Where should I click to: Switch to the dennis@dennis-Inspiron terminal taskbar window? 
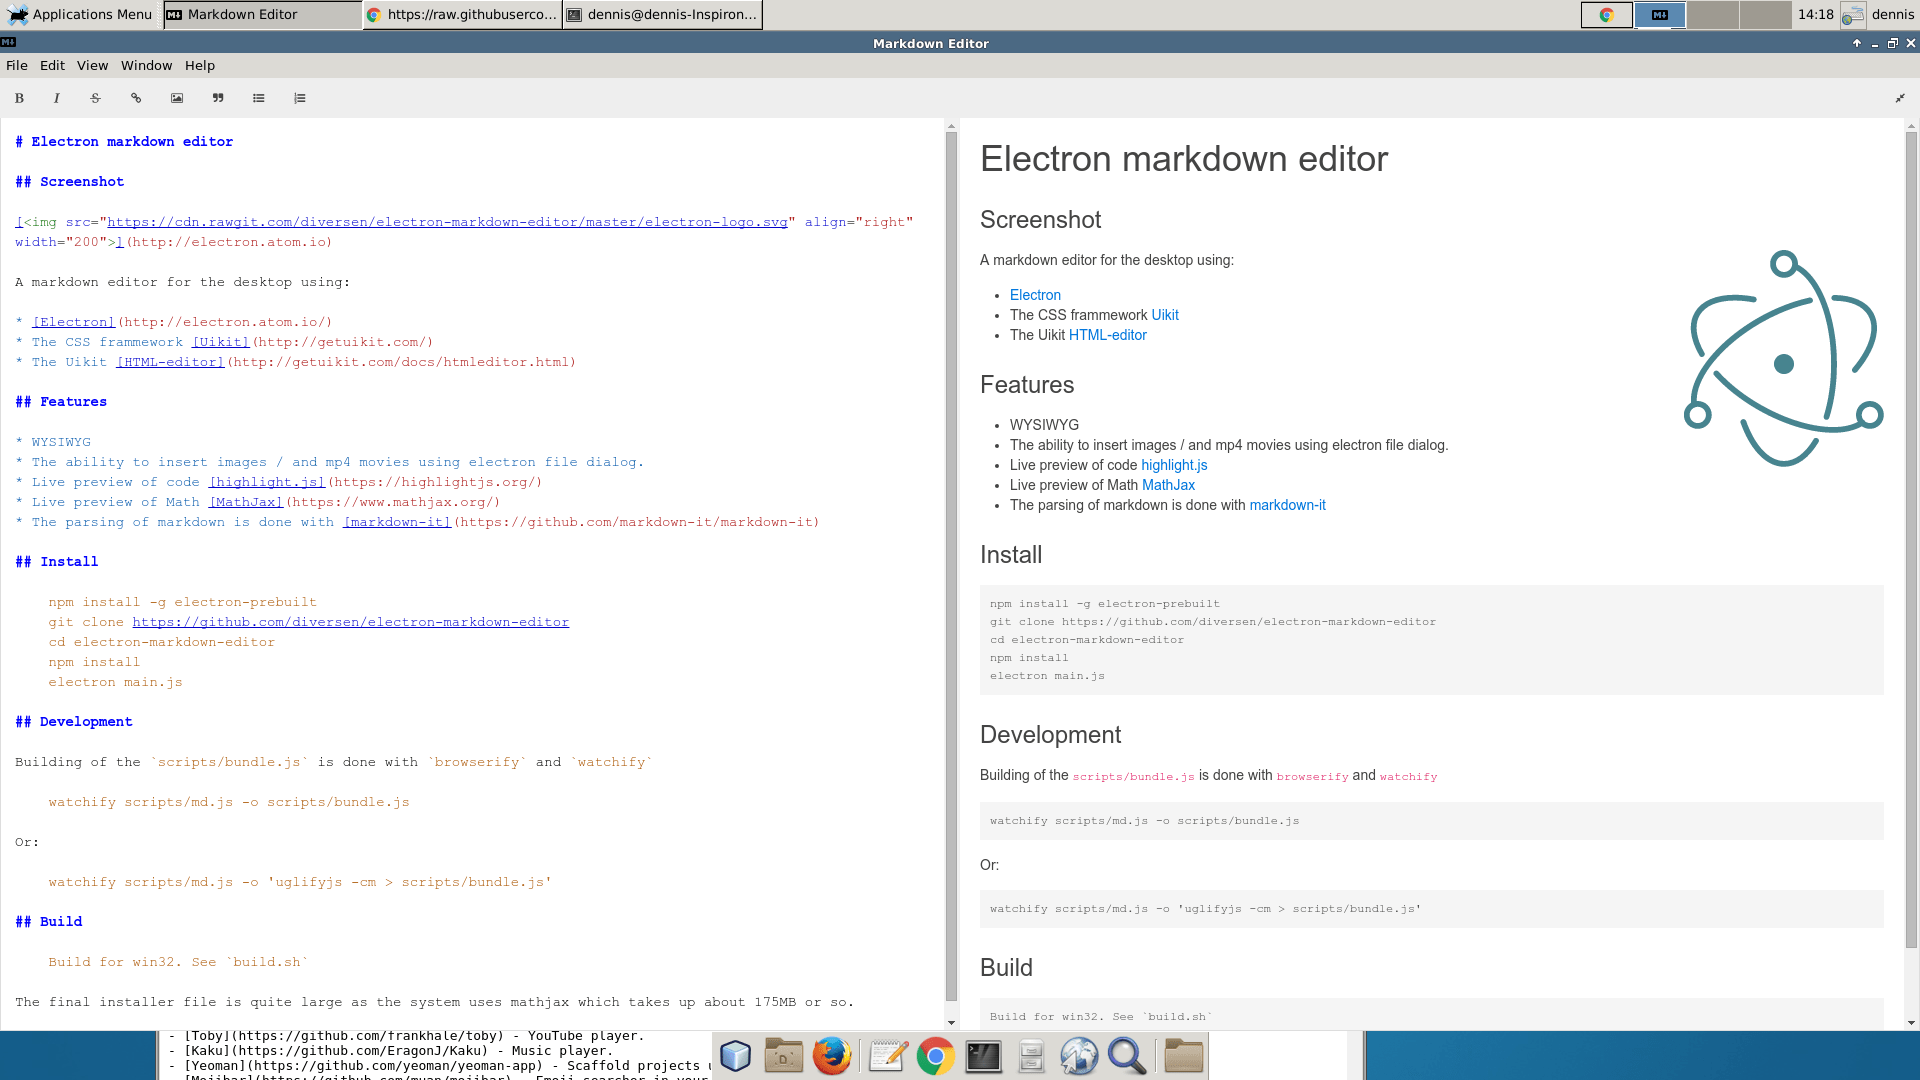(662, 14)
